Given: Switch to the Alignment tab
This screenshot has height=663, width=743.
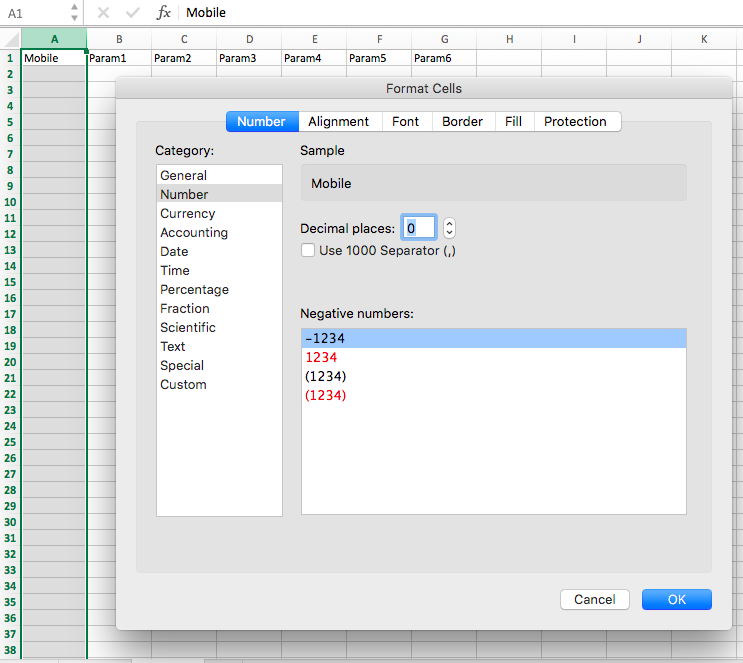Looking at the screenshot, I should [338, 121].
